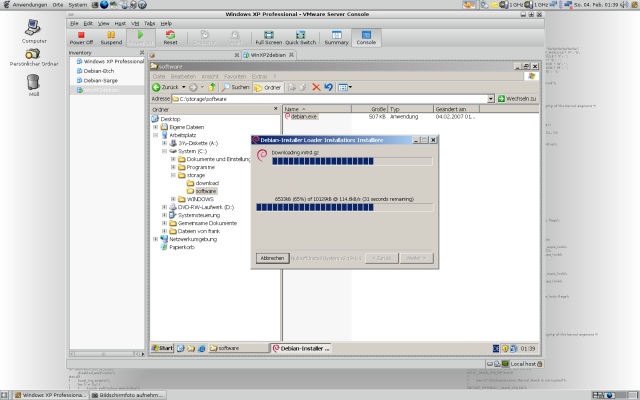Click the Suchen search button

[x=236, y=87]
